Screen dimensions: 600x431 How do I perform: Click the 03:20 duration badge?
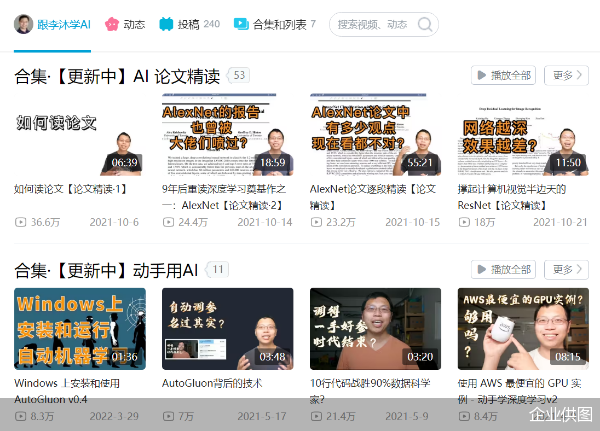click(x=420, y=357)
